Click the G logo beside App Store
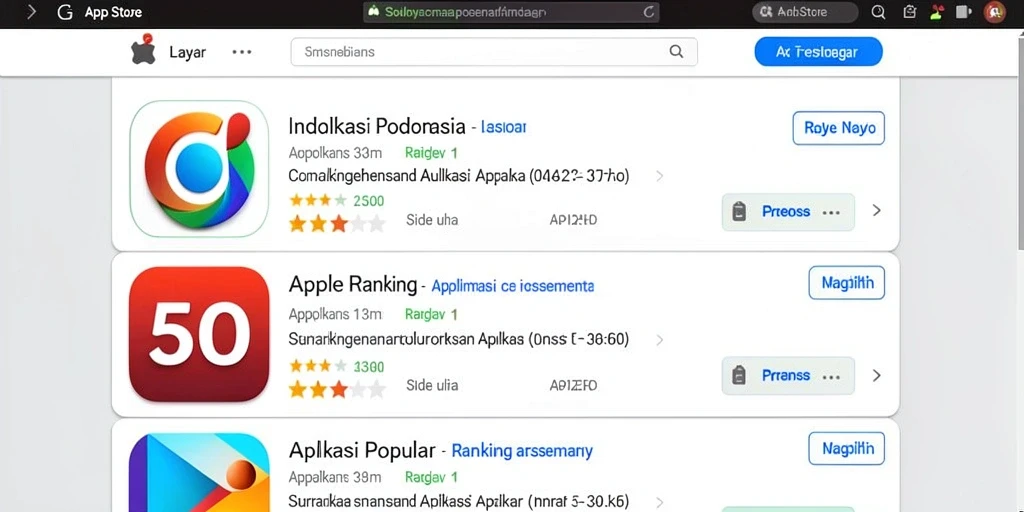 [x=64, y=12]
